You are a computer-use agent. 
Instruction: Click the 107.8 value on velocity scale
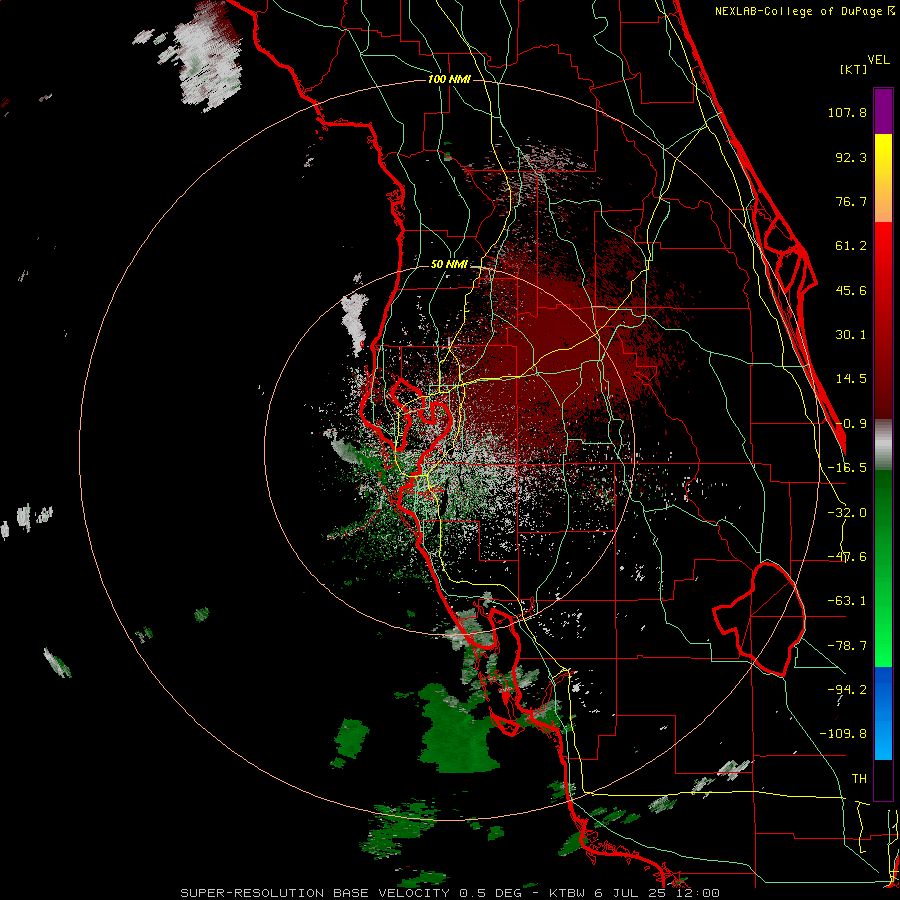pyautogui.click(x=847, y=112)
